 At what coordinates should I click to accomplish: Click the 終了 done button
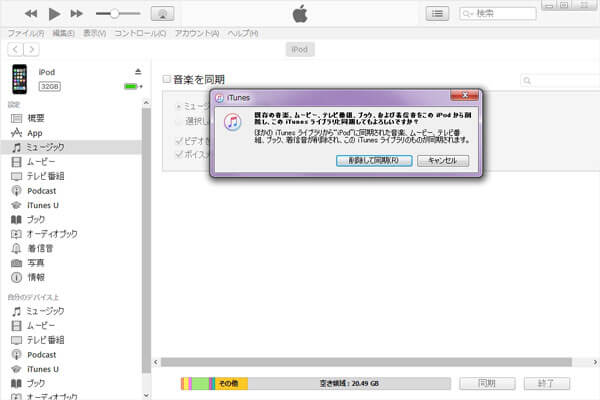click(x=547, y=384)
